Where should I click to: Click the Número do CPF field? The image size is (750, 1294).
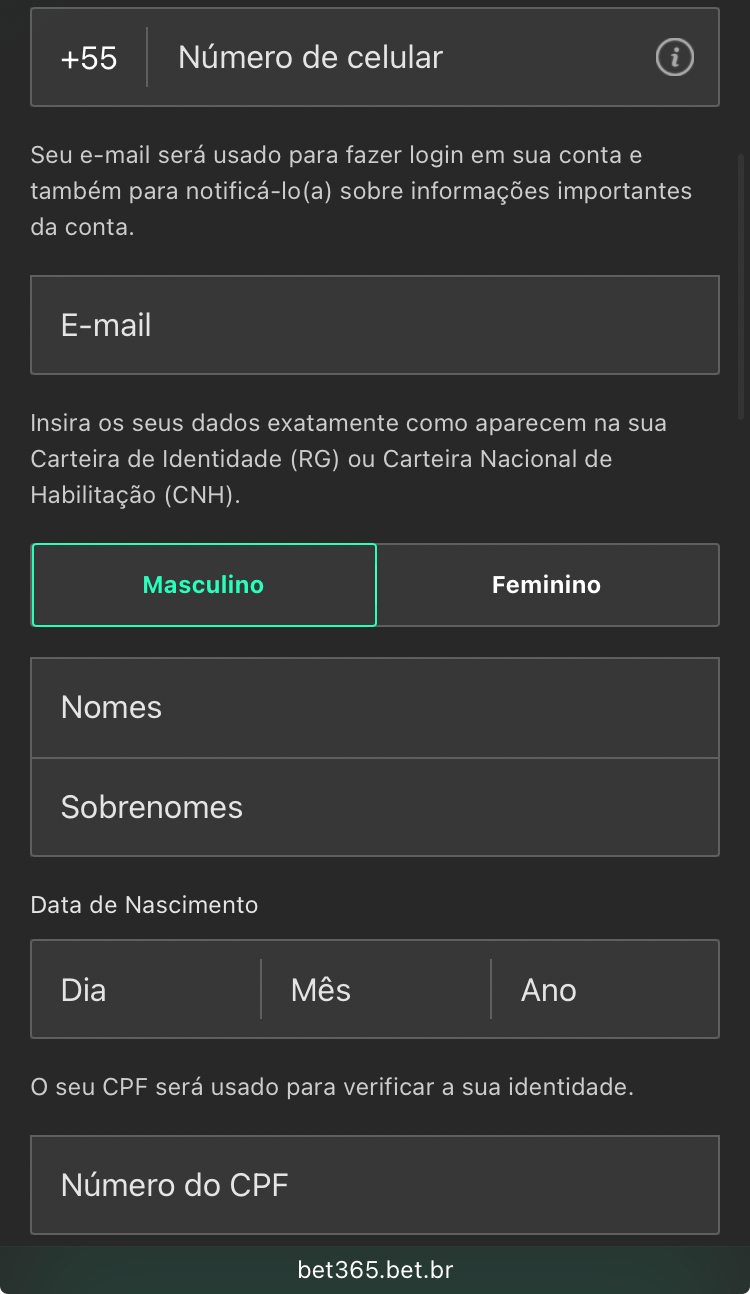coord(375,1185)
